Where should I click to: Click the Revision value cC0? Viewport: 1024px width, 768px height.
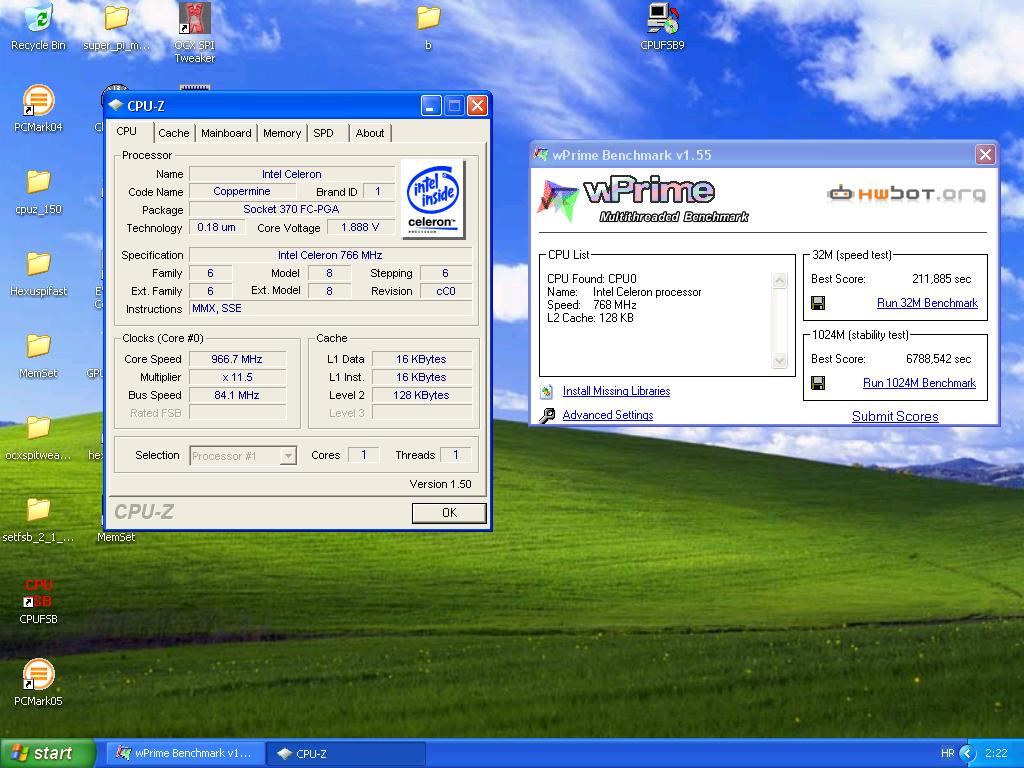446,291
